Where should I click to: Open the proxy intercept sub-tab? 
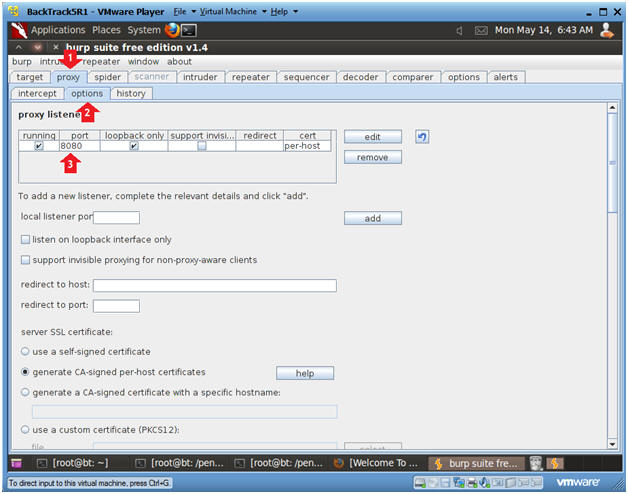coord(37,93)
